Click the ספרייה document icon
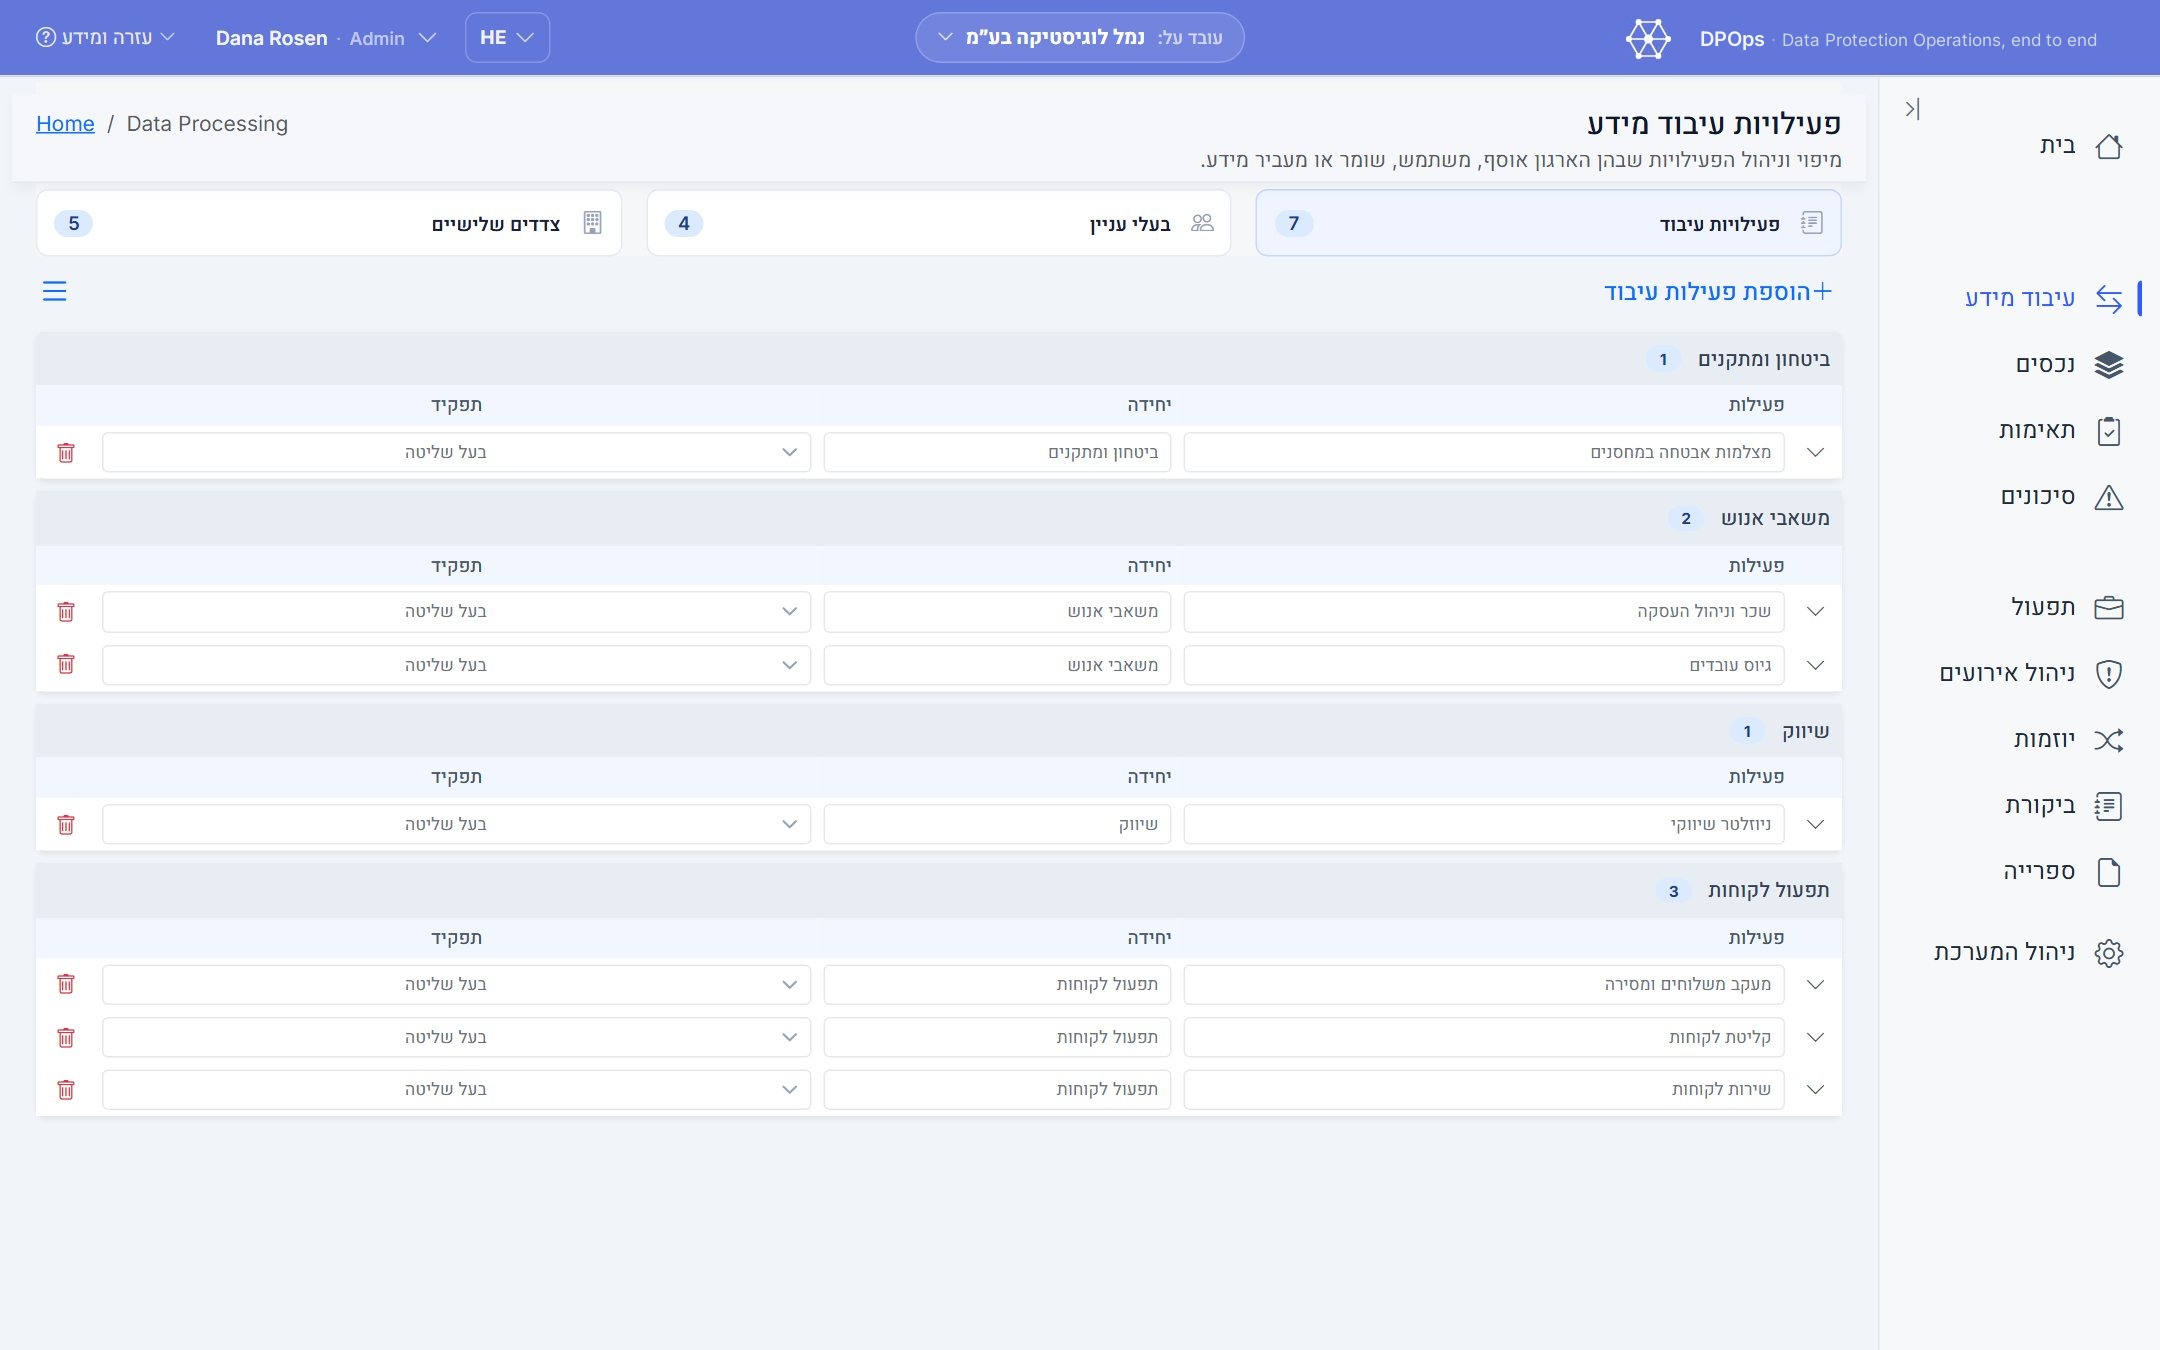The height and width of the screenshot is (1350, 2160). click(2109, 872)
